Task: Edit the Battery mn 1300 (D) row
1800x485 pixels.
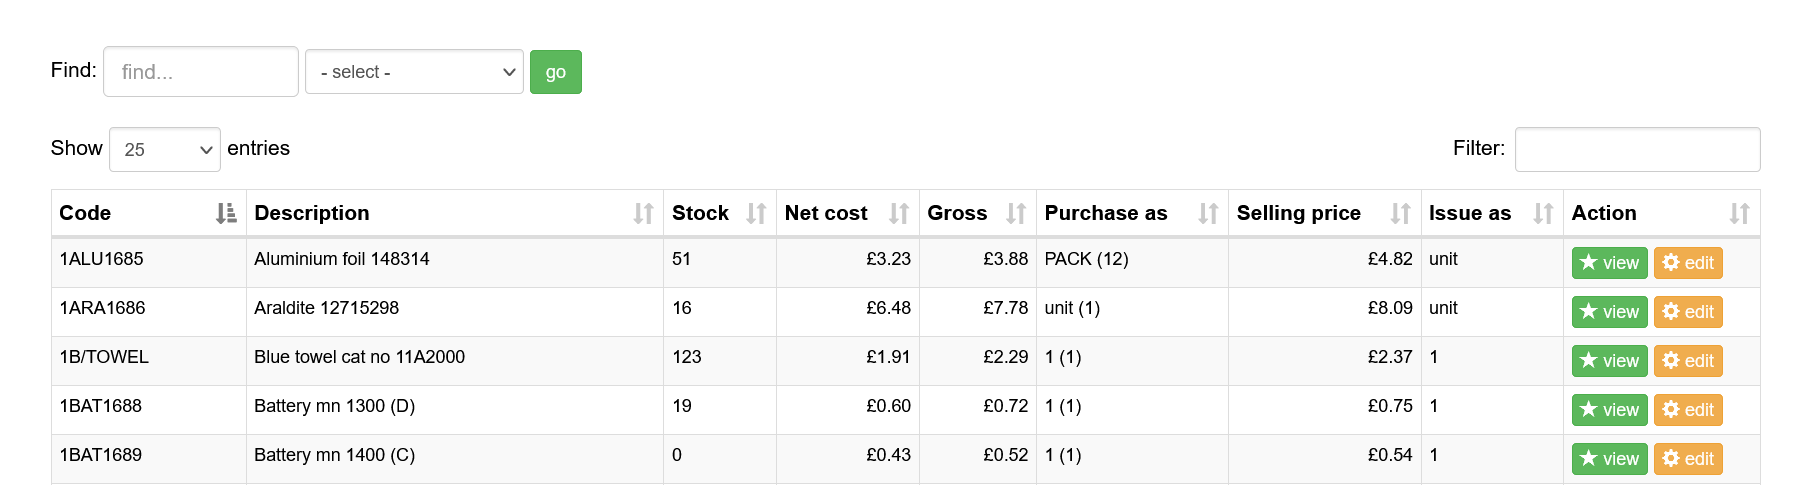Action: 1688,410
